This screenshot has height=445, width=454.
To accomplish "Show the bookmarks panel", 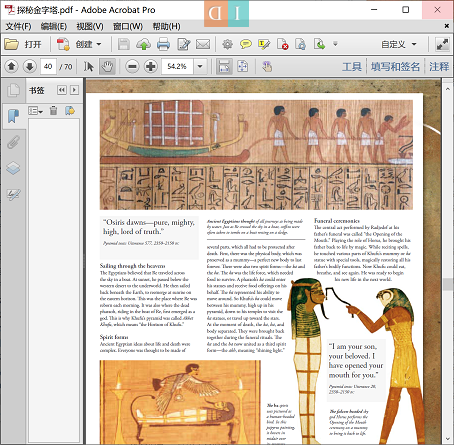I will tap(13, 116).
